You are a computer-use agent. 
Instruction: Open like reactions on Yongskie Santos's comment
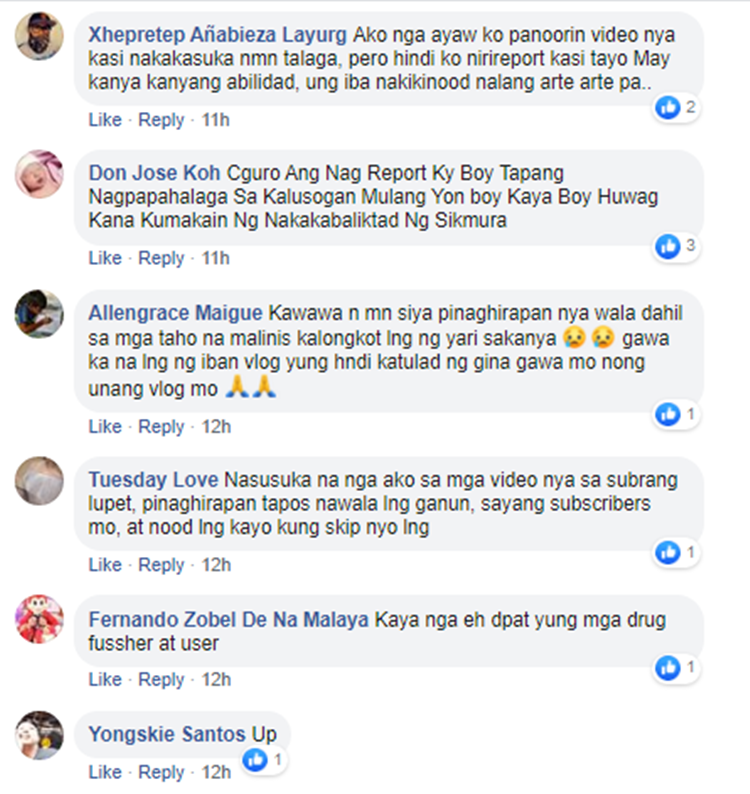264,760
